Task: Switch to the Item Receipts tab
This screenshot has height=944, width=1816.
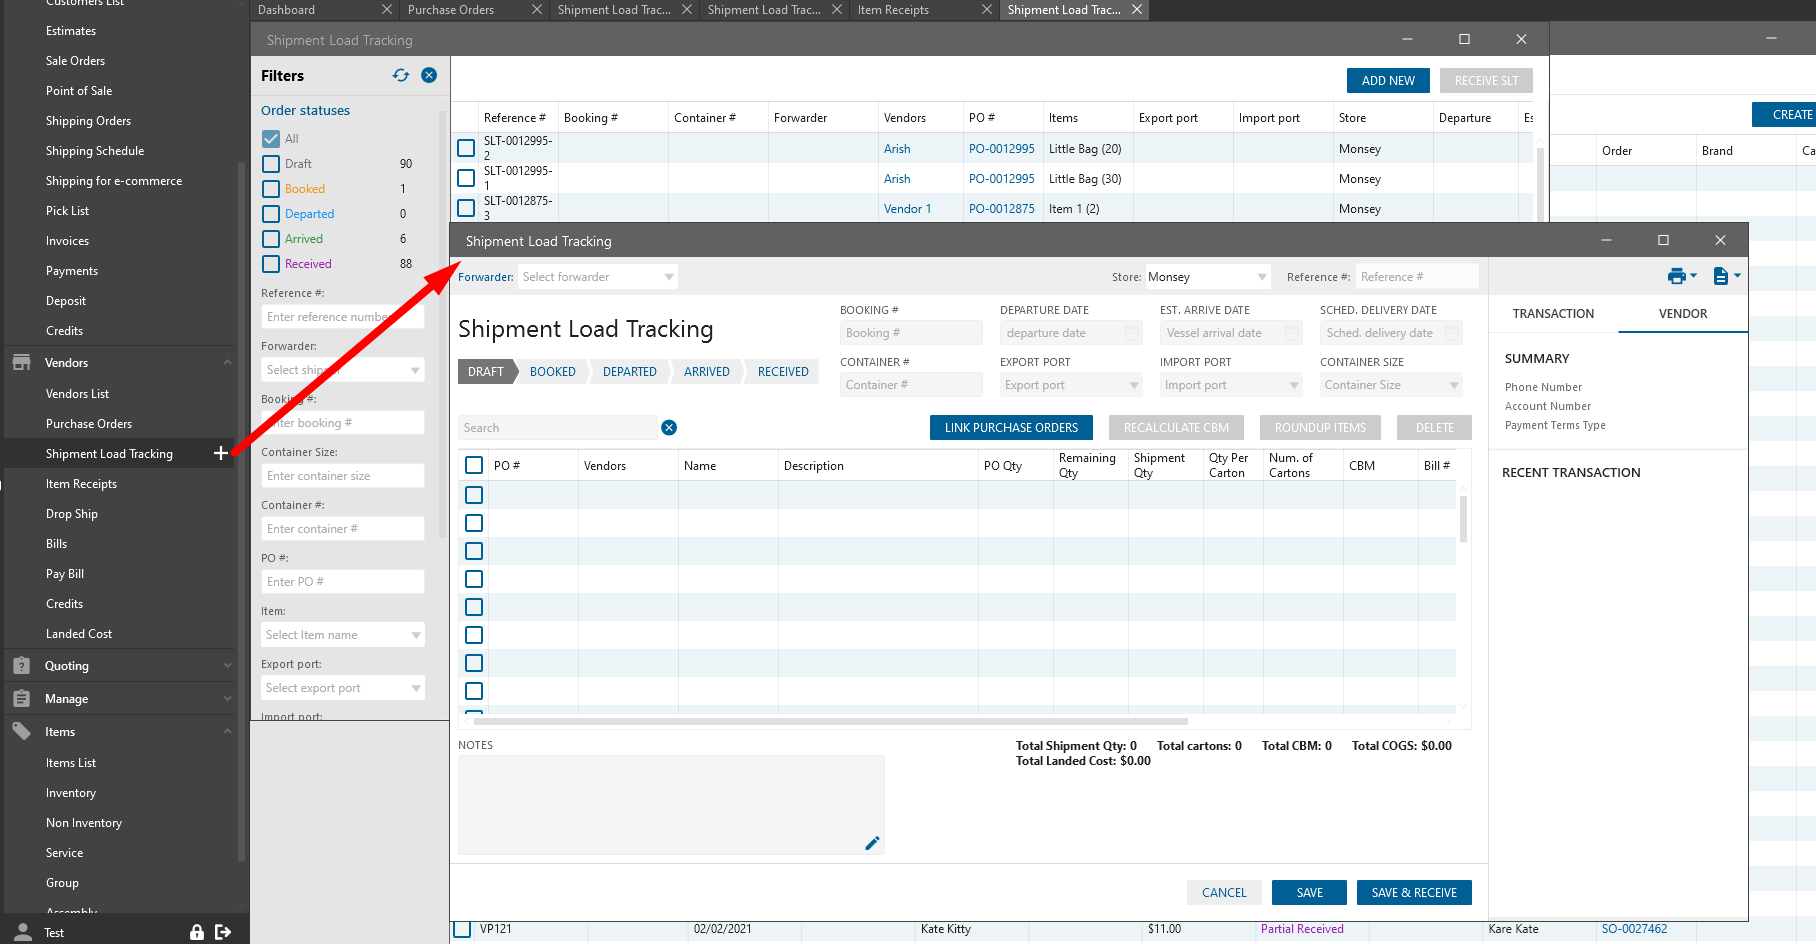Action: coord(893,10)
